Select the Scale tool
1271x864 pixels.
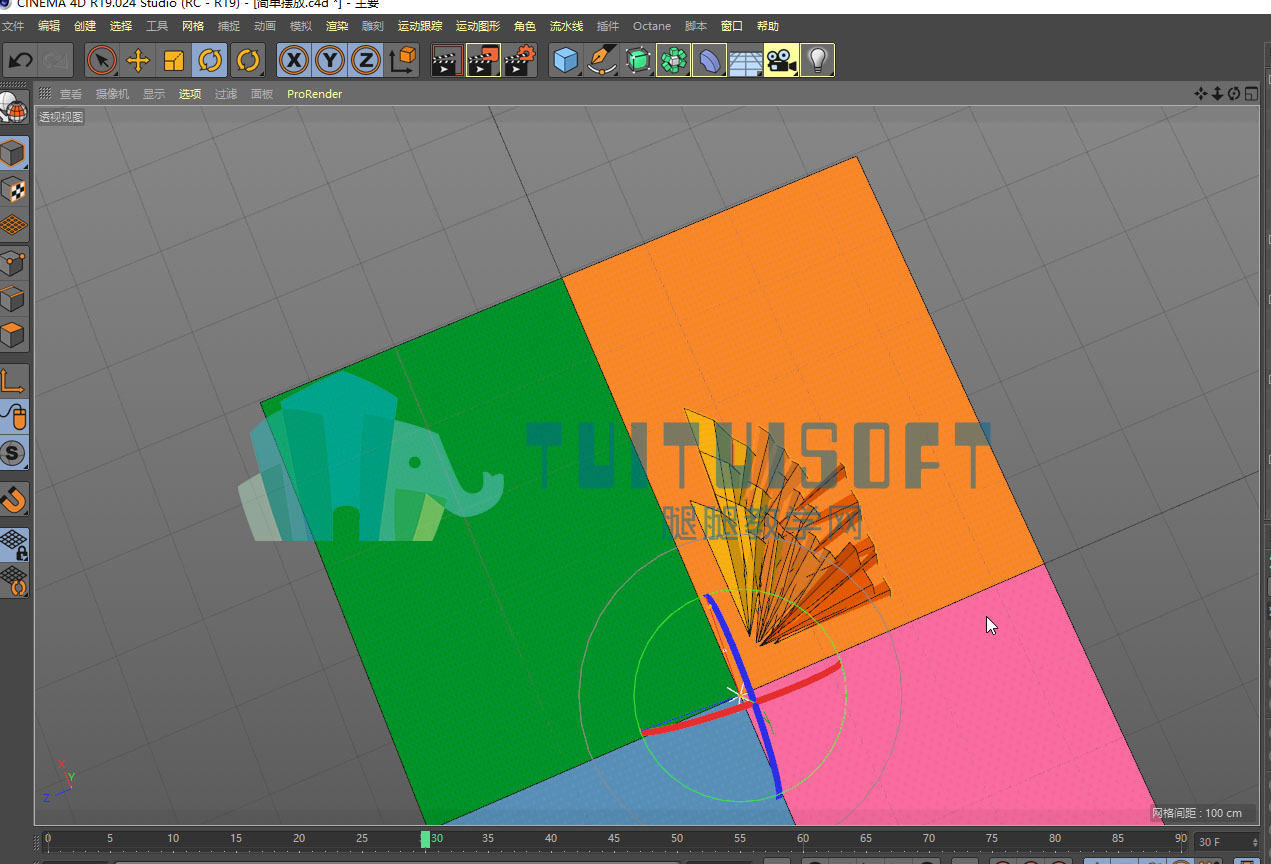click(174, 61)
